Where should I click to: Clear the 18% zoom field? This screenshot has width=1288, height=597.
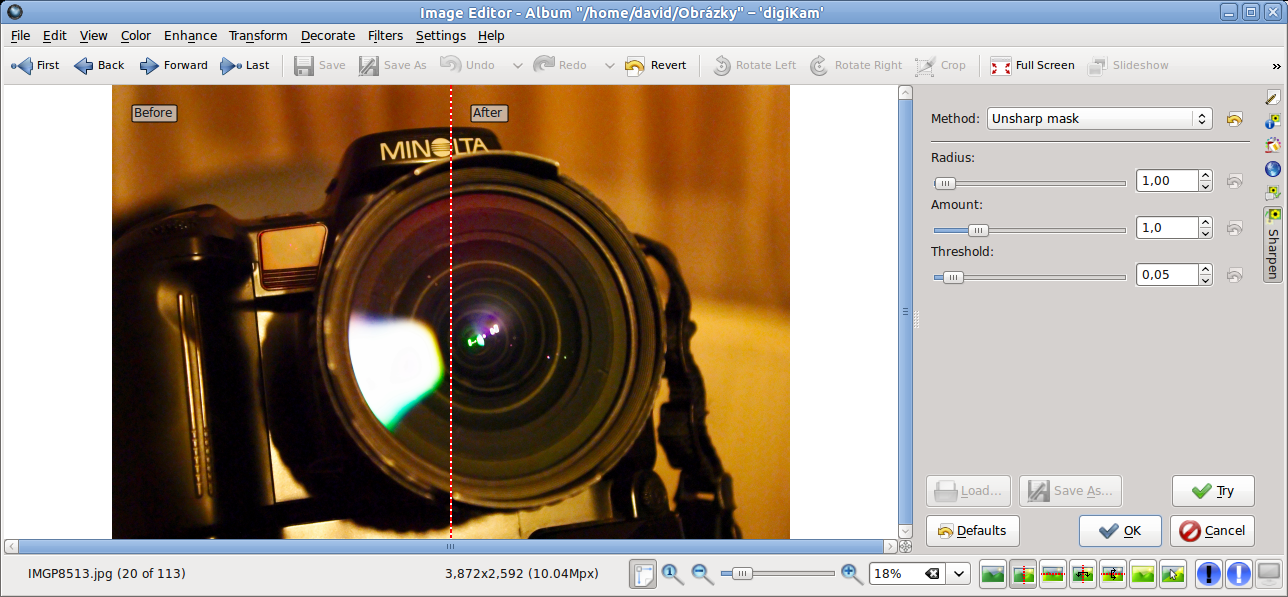click(x=932, y=574)
